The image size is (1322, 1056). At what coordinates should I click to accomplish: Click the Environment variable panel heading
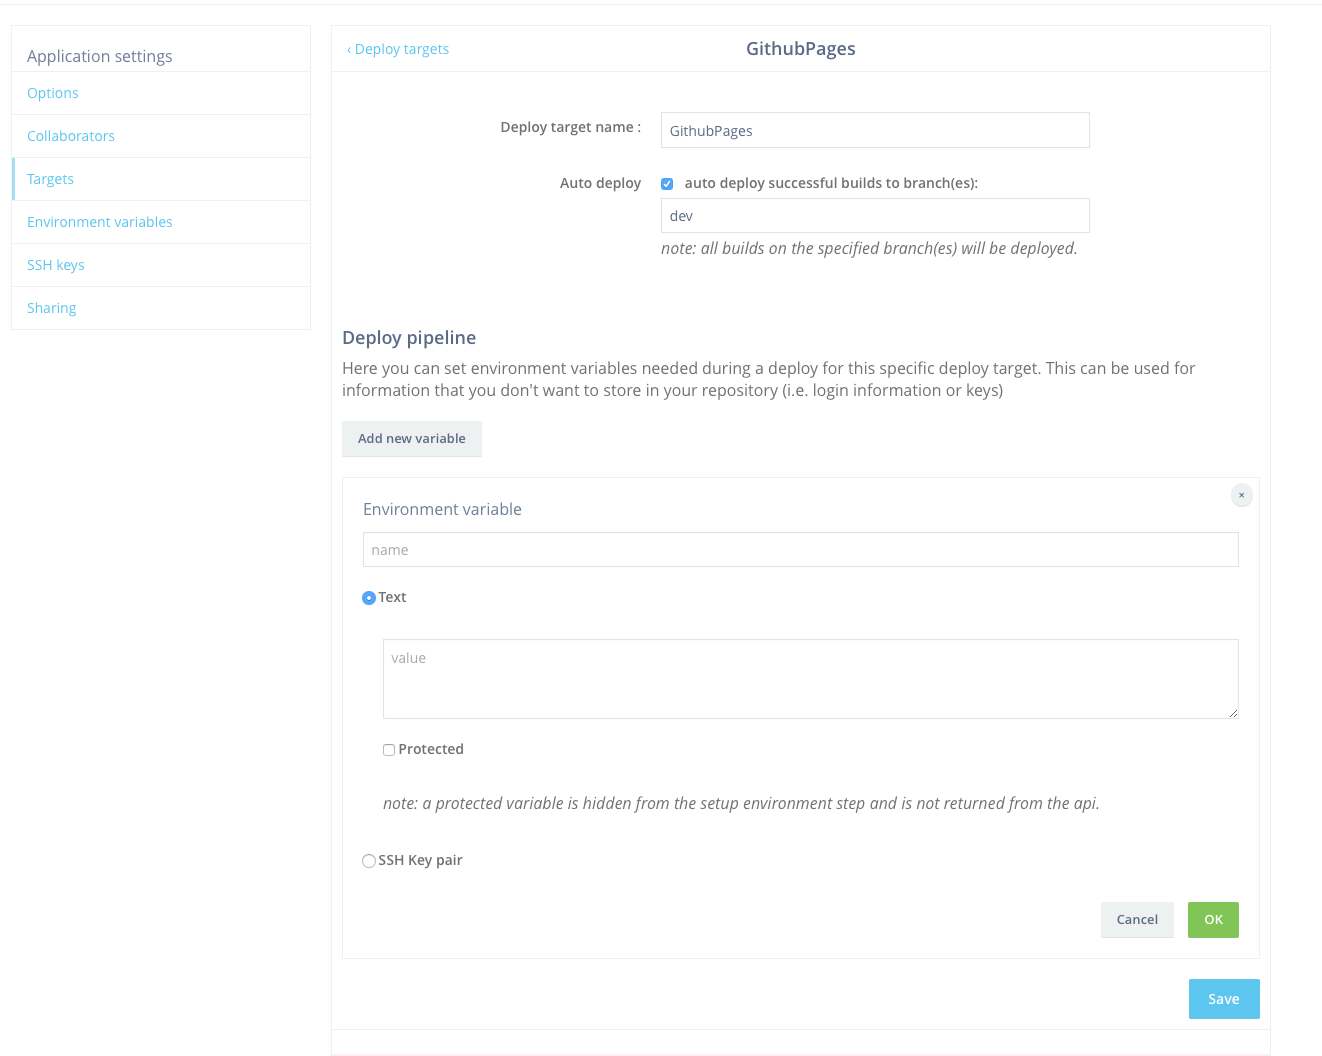tap(442, 509)
